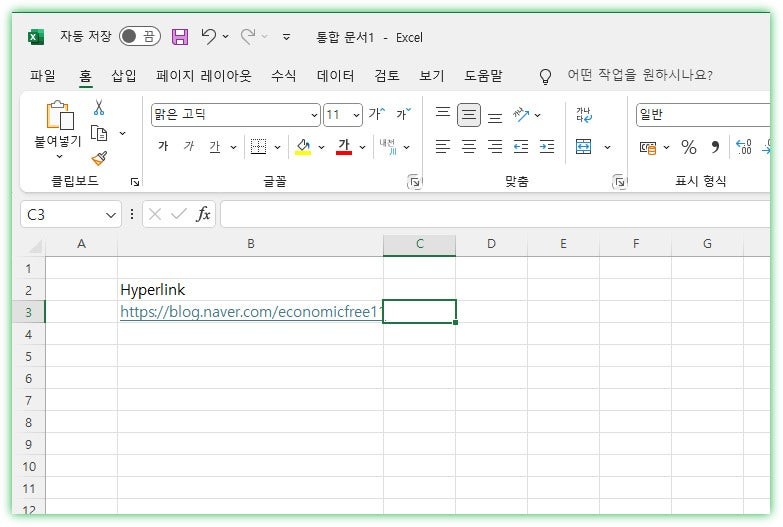Toggle bold formatting
The image size is (783, 527).
(x=163, y=147)
